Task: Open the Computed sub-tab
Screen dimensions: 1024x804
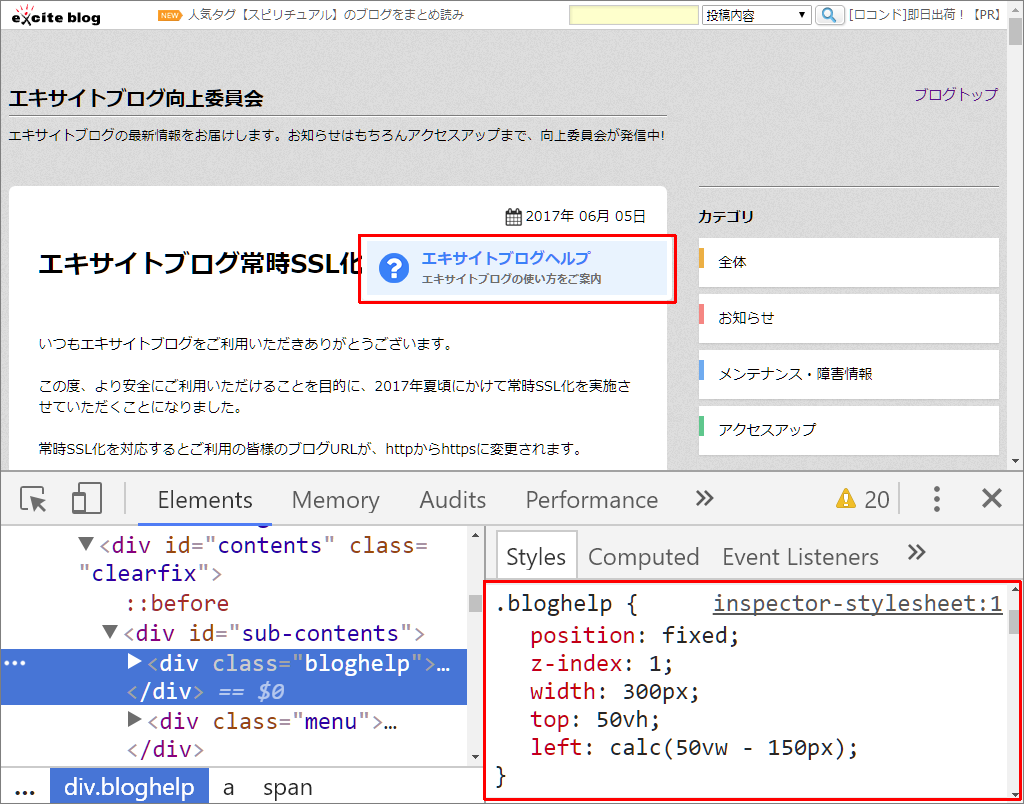Action: (643, 556)
